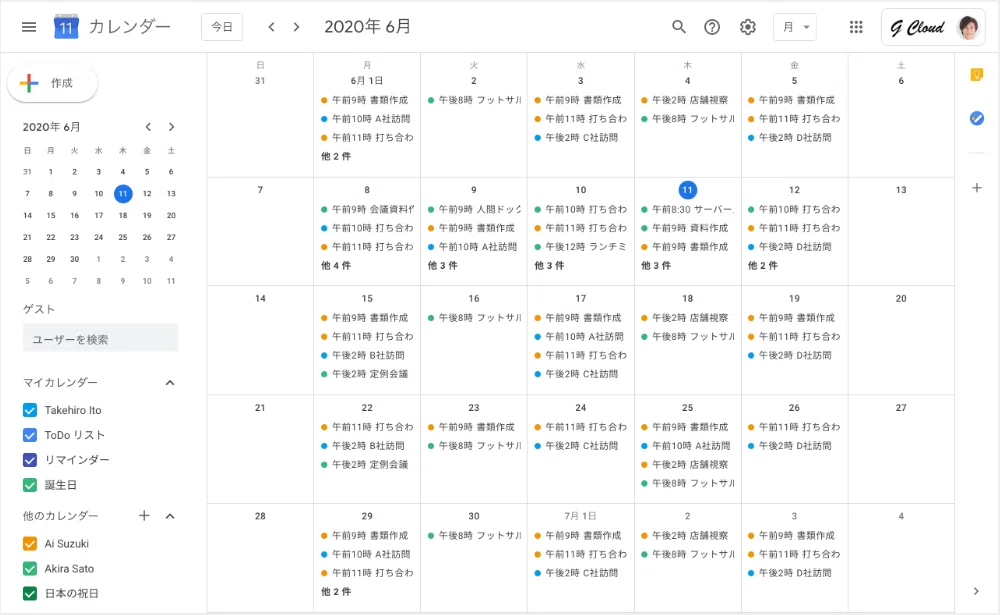Open the main hamburger menu
1000x615 pixels.
pyautogui.click(x=29, y=27)
